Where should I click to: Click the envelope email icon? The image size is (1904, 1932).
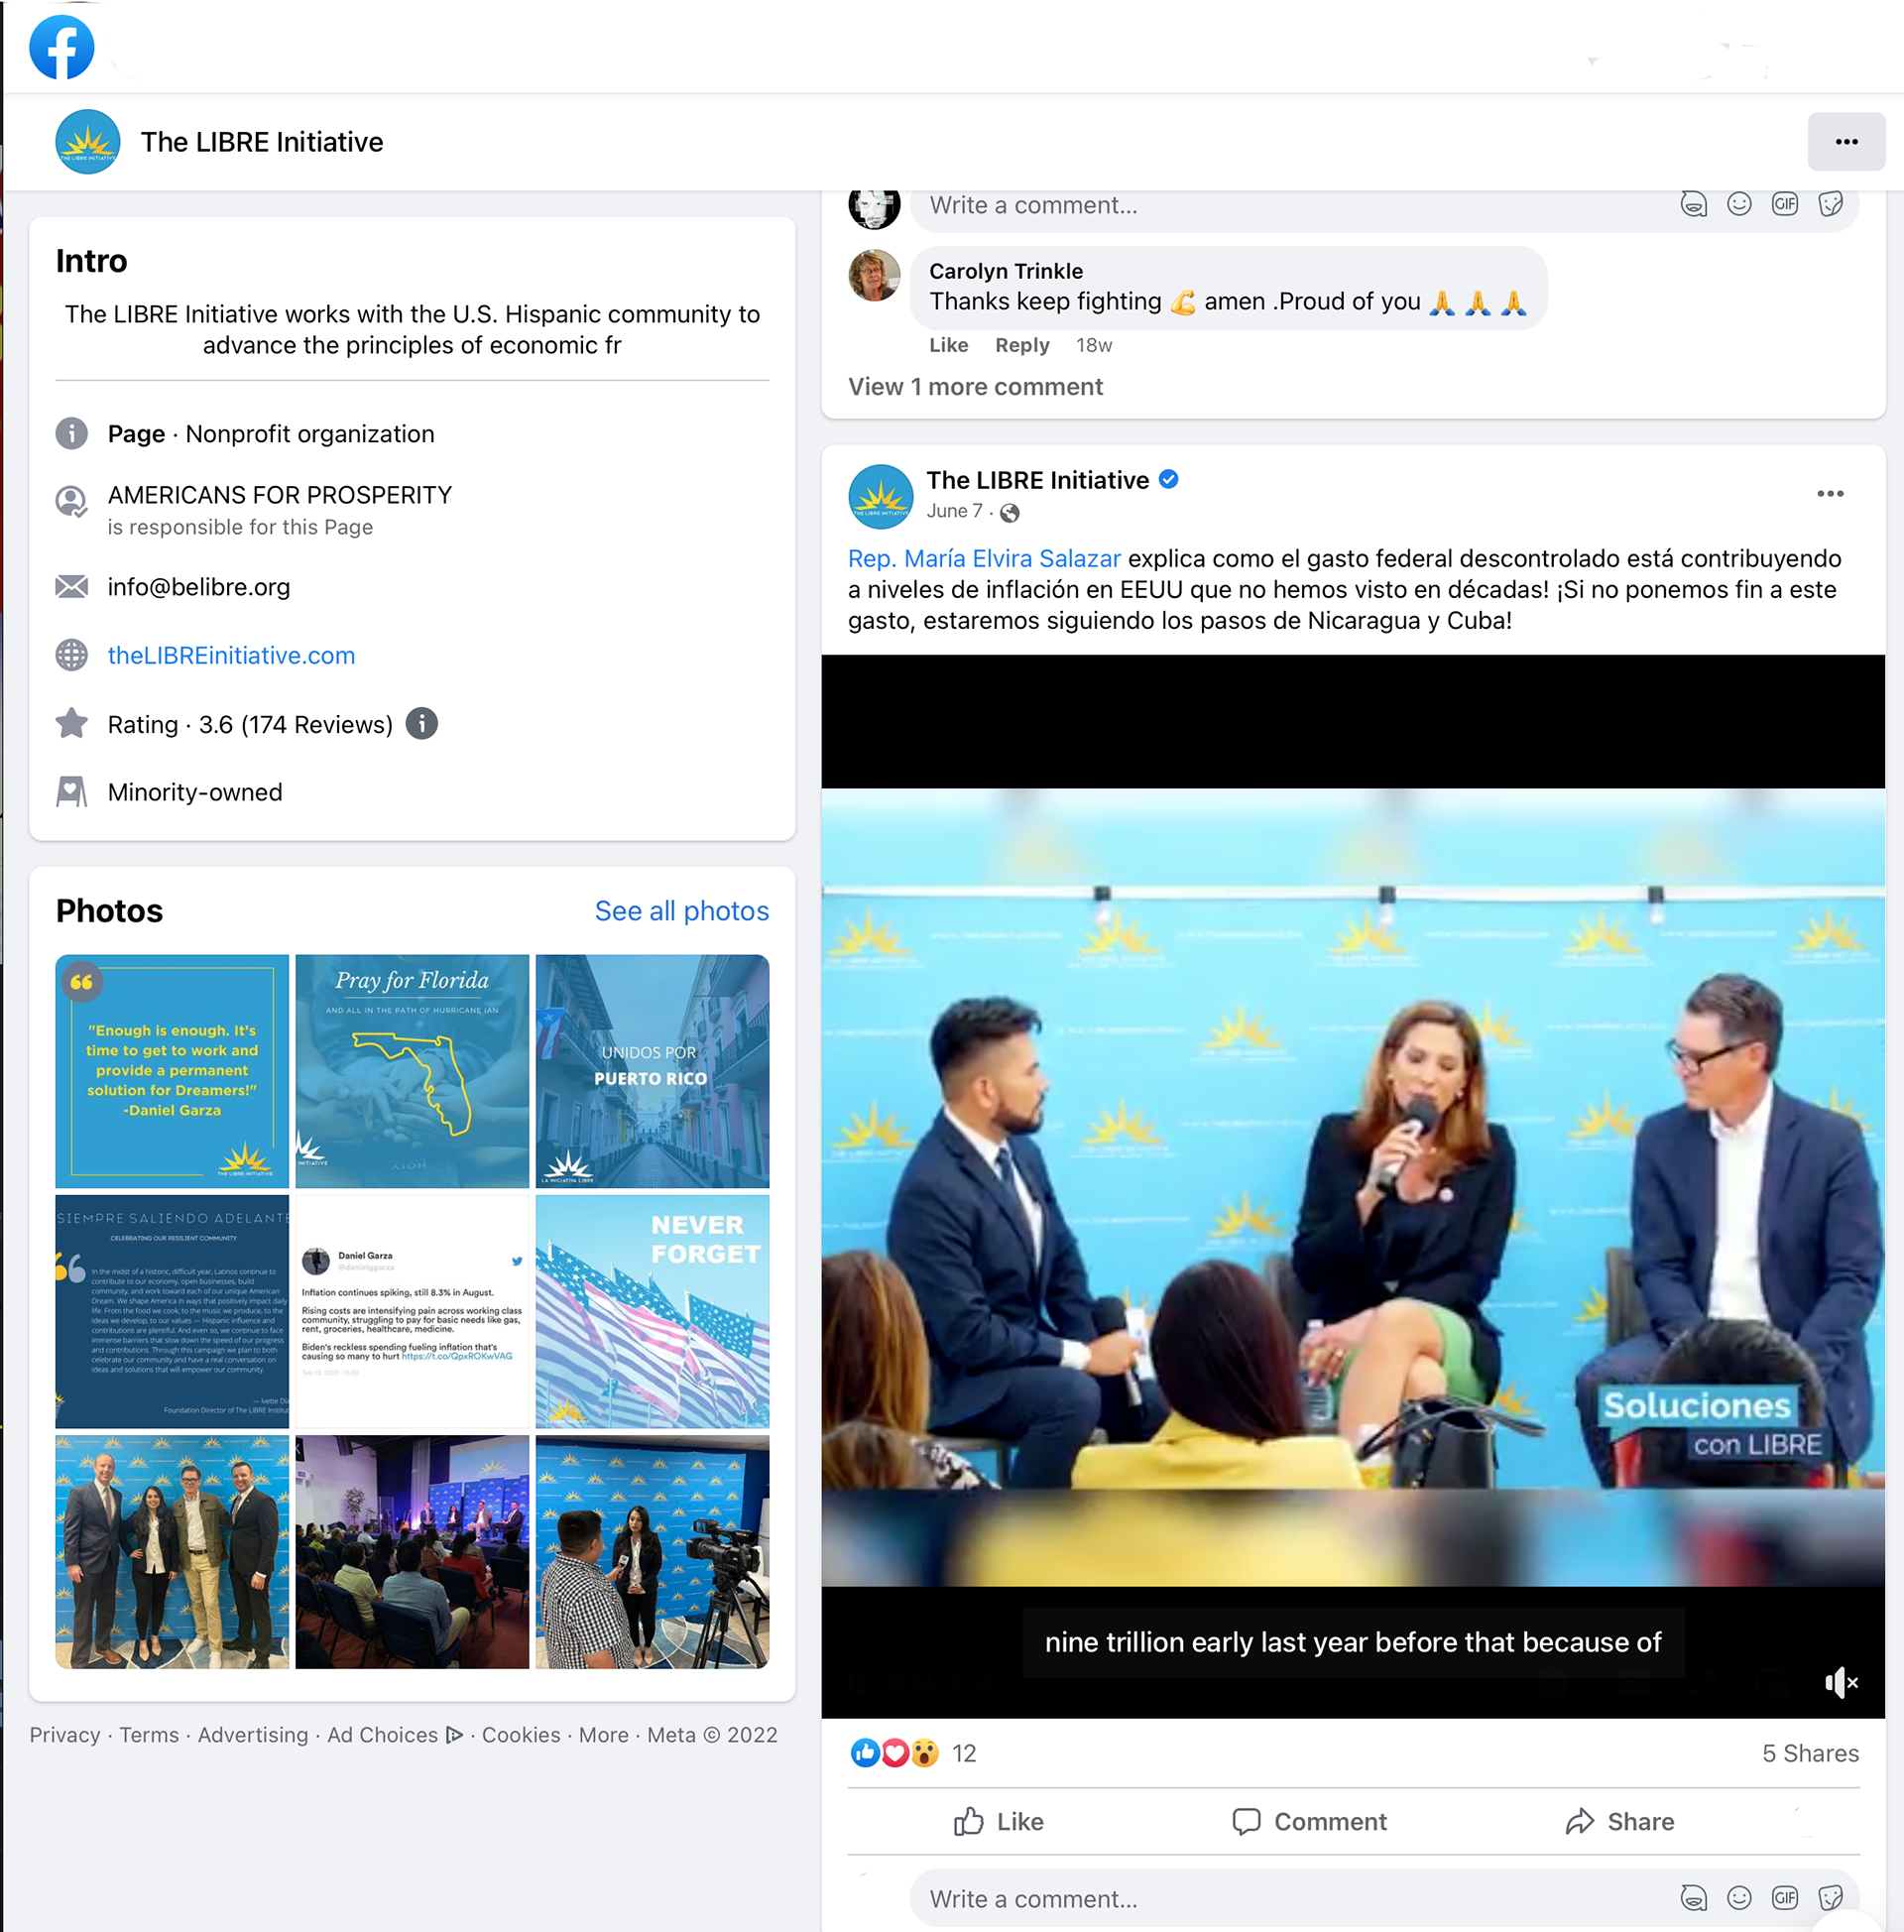[71, 586]
